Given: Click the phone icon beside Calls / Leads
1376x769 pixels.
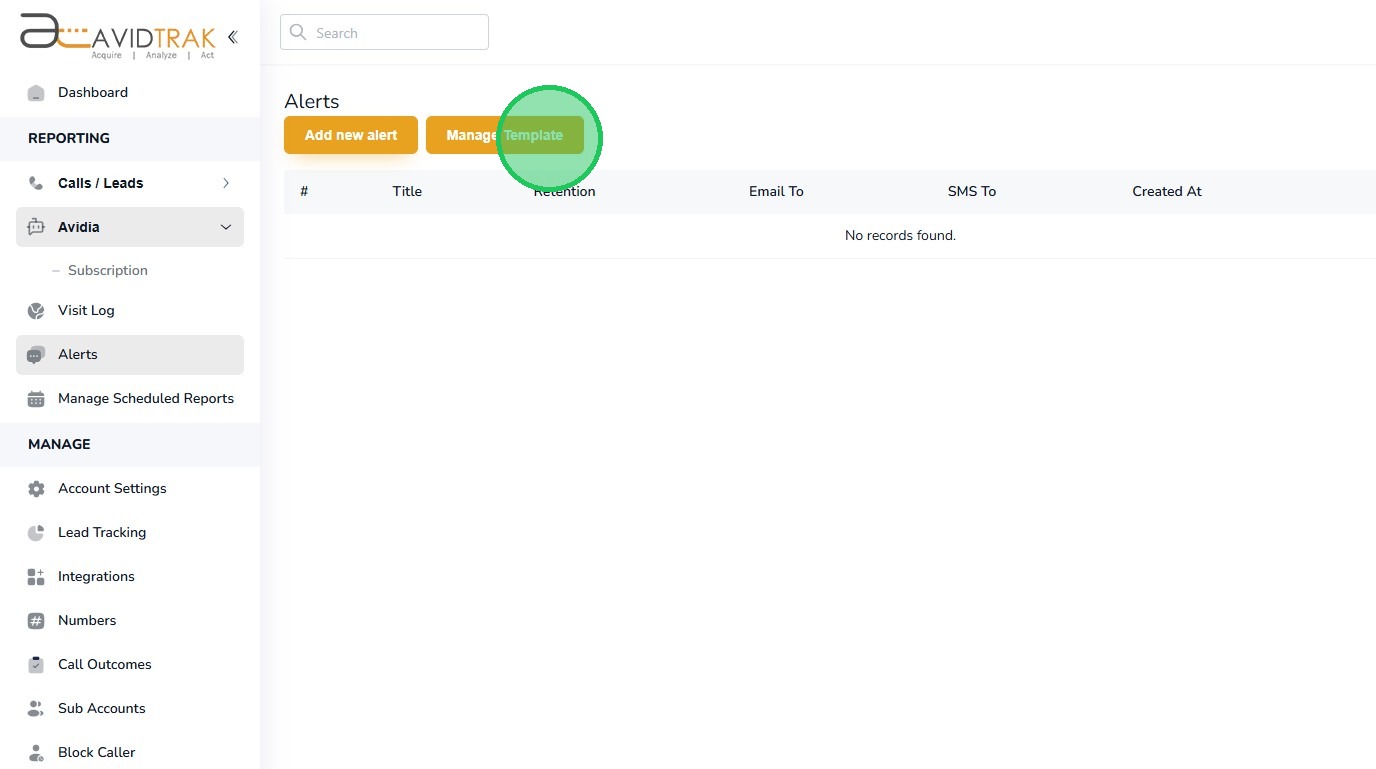Looking at the screenshot, I should point(36,183).
